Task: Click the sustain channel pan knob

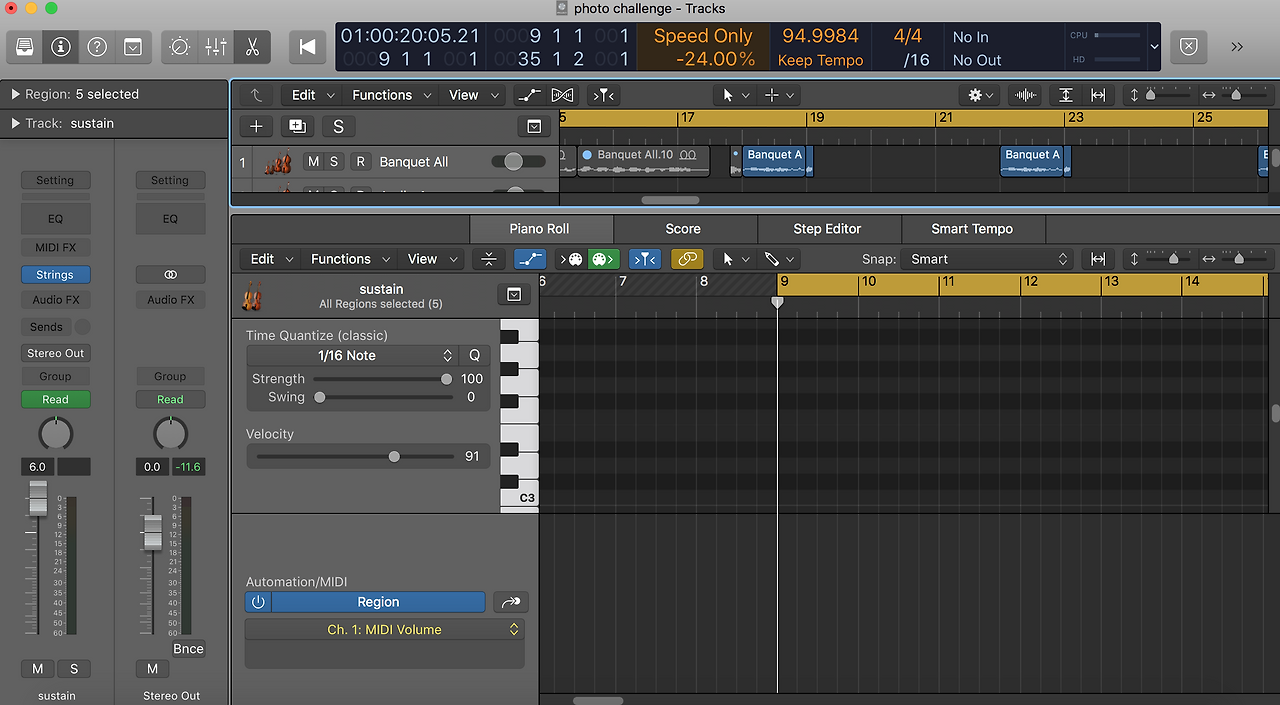Action: [x=55, y=434]
